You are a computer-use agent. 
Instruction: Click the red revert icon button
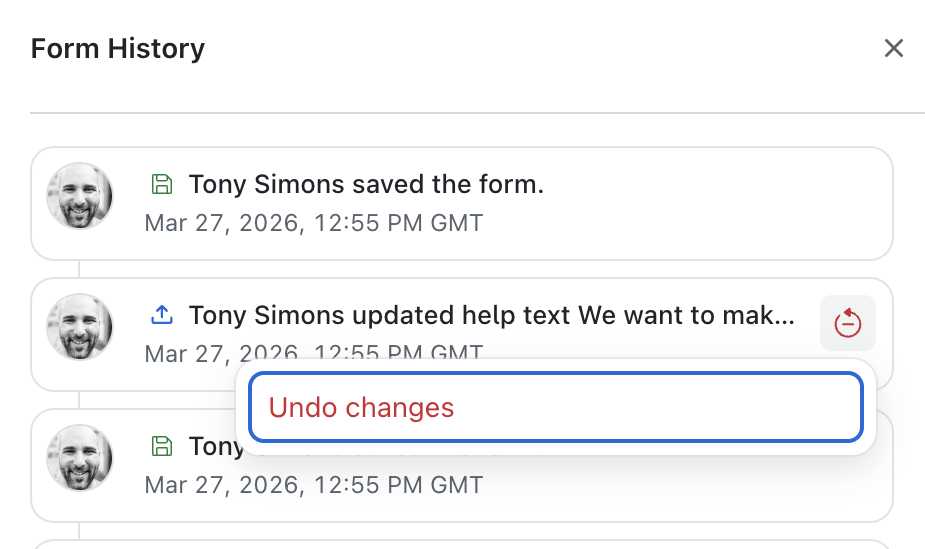(848, 323)
